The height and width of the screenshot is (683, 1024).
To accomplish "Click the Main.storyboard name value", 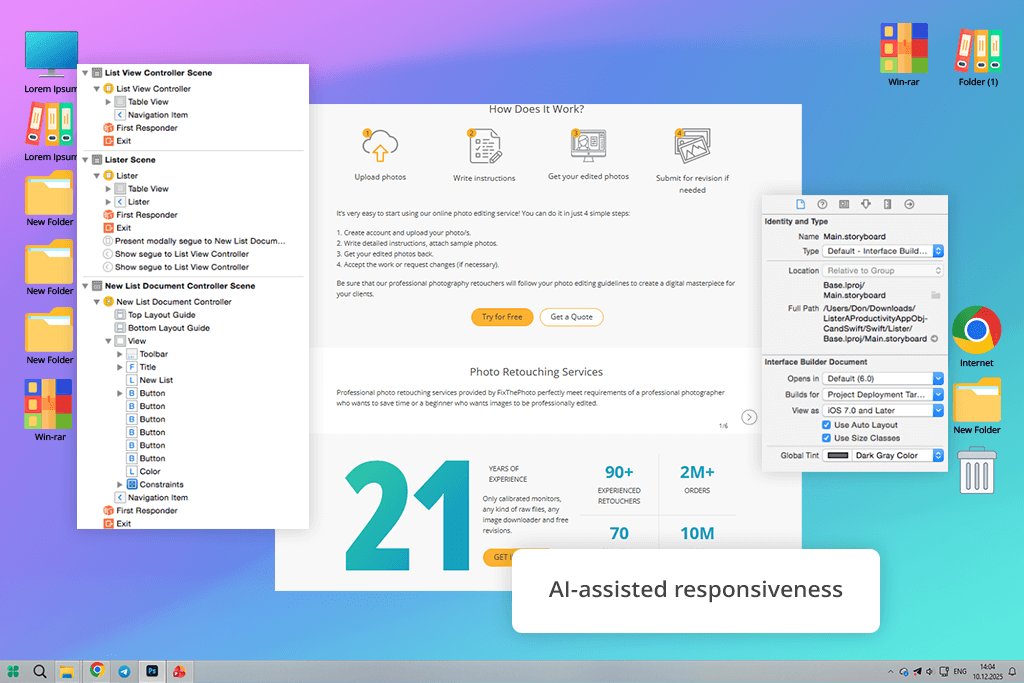I will [854, 236].
